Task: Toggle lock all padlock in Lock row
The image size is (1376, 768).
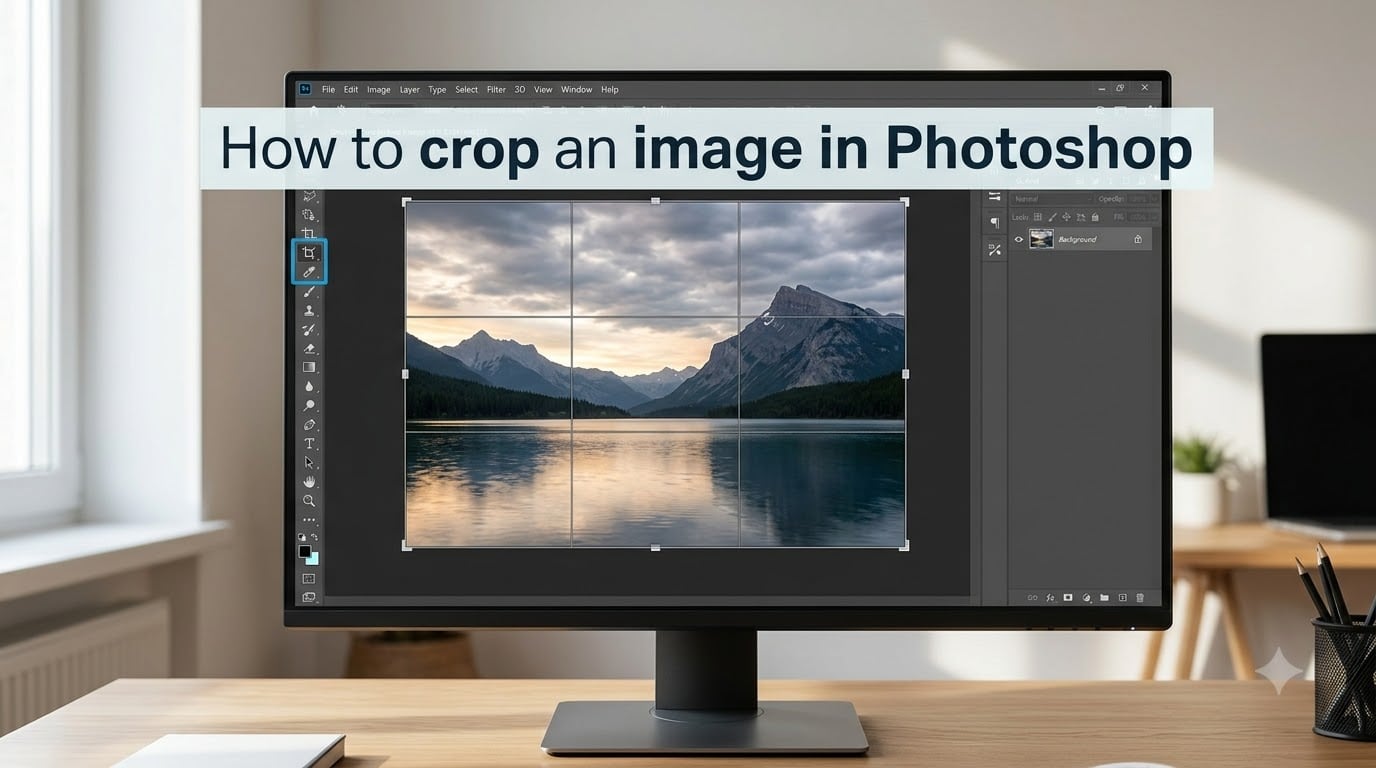Action: coord(1095,217)
